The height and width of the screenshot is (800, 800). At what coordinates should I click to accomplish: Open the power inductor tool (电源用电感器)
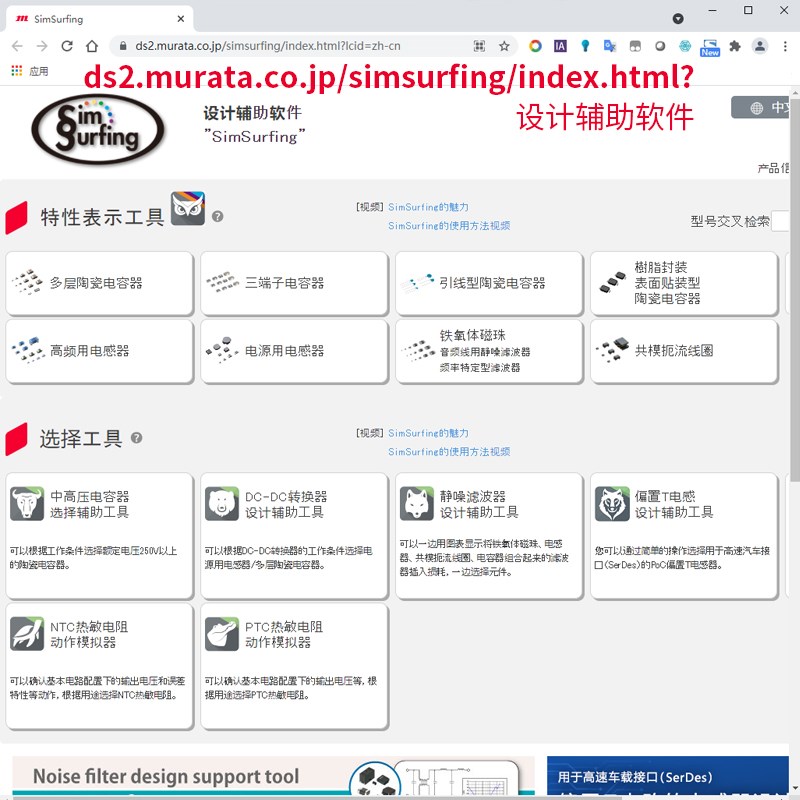(294, 352)
